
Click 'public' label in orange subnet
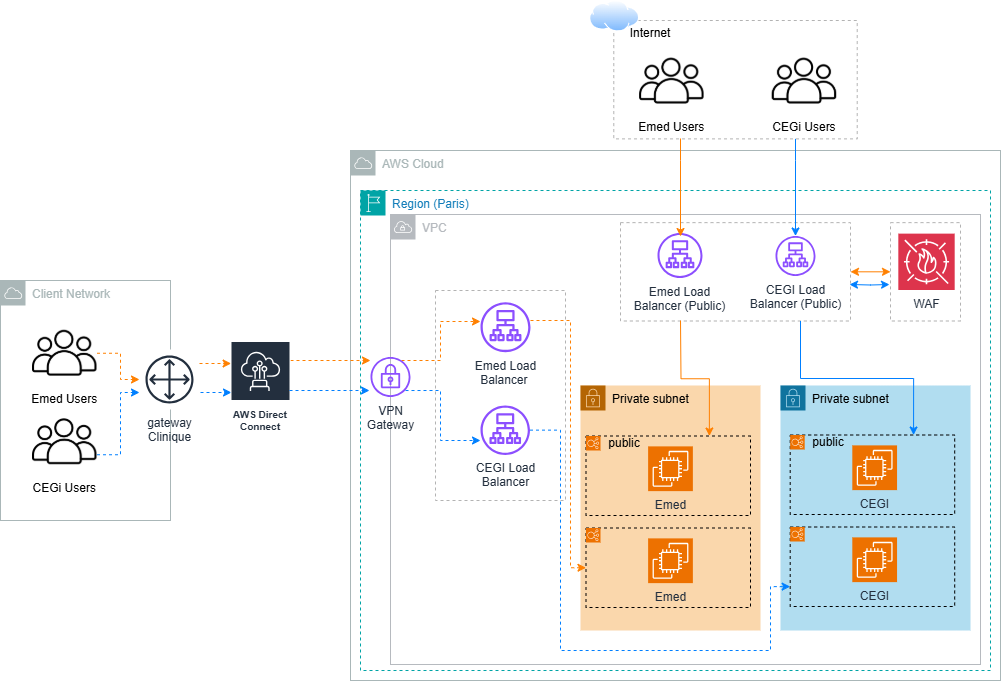[624, 442]
